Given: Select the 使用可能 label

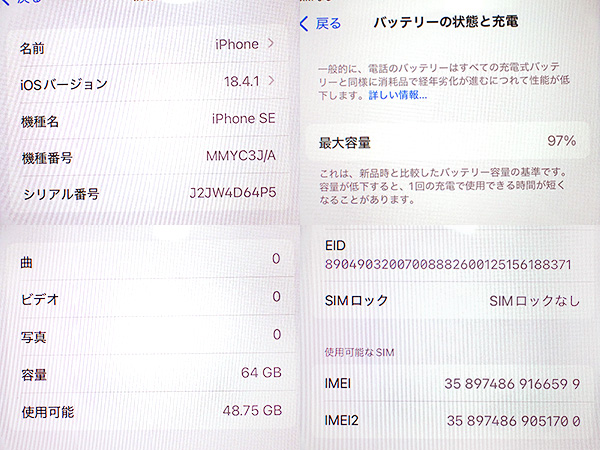Looking at the screenshot, I should 48,412.
